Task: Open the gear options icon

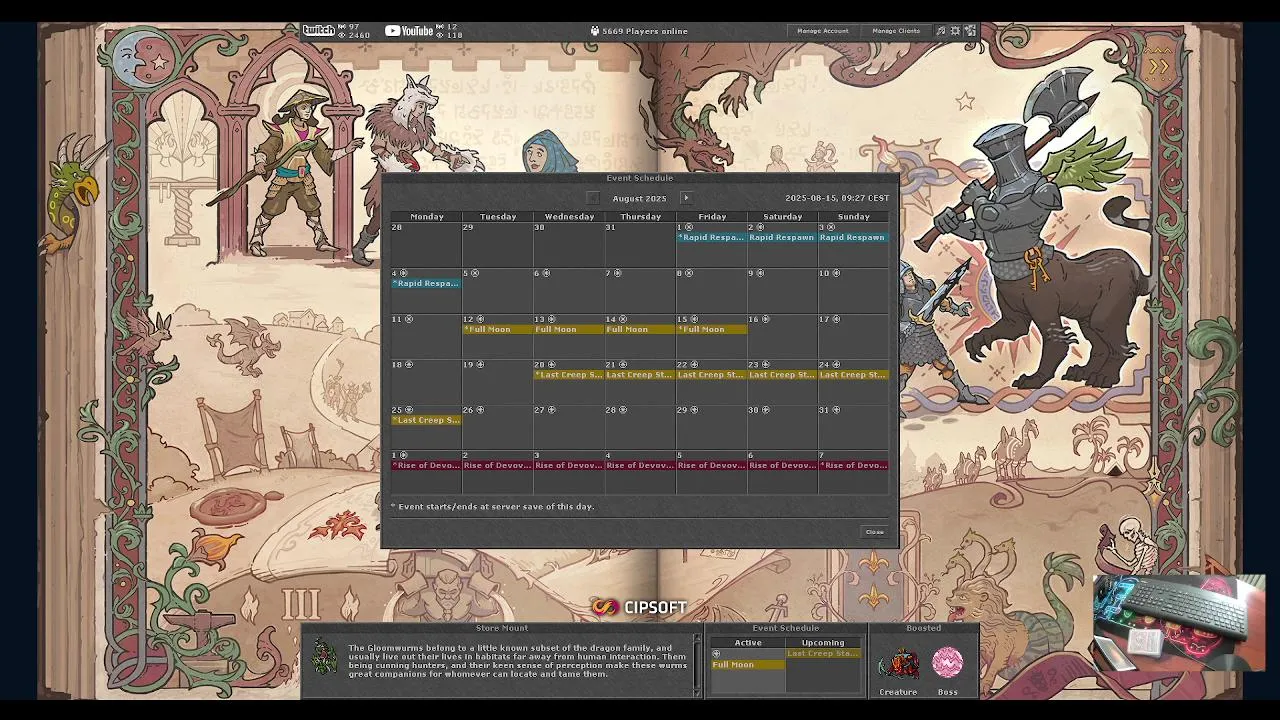Action: click(x=955, y=31)
